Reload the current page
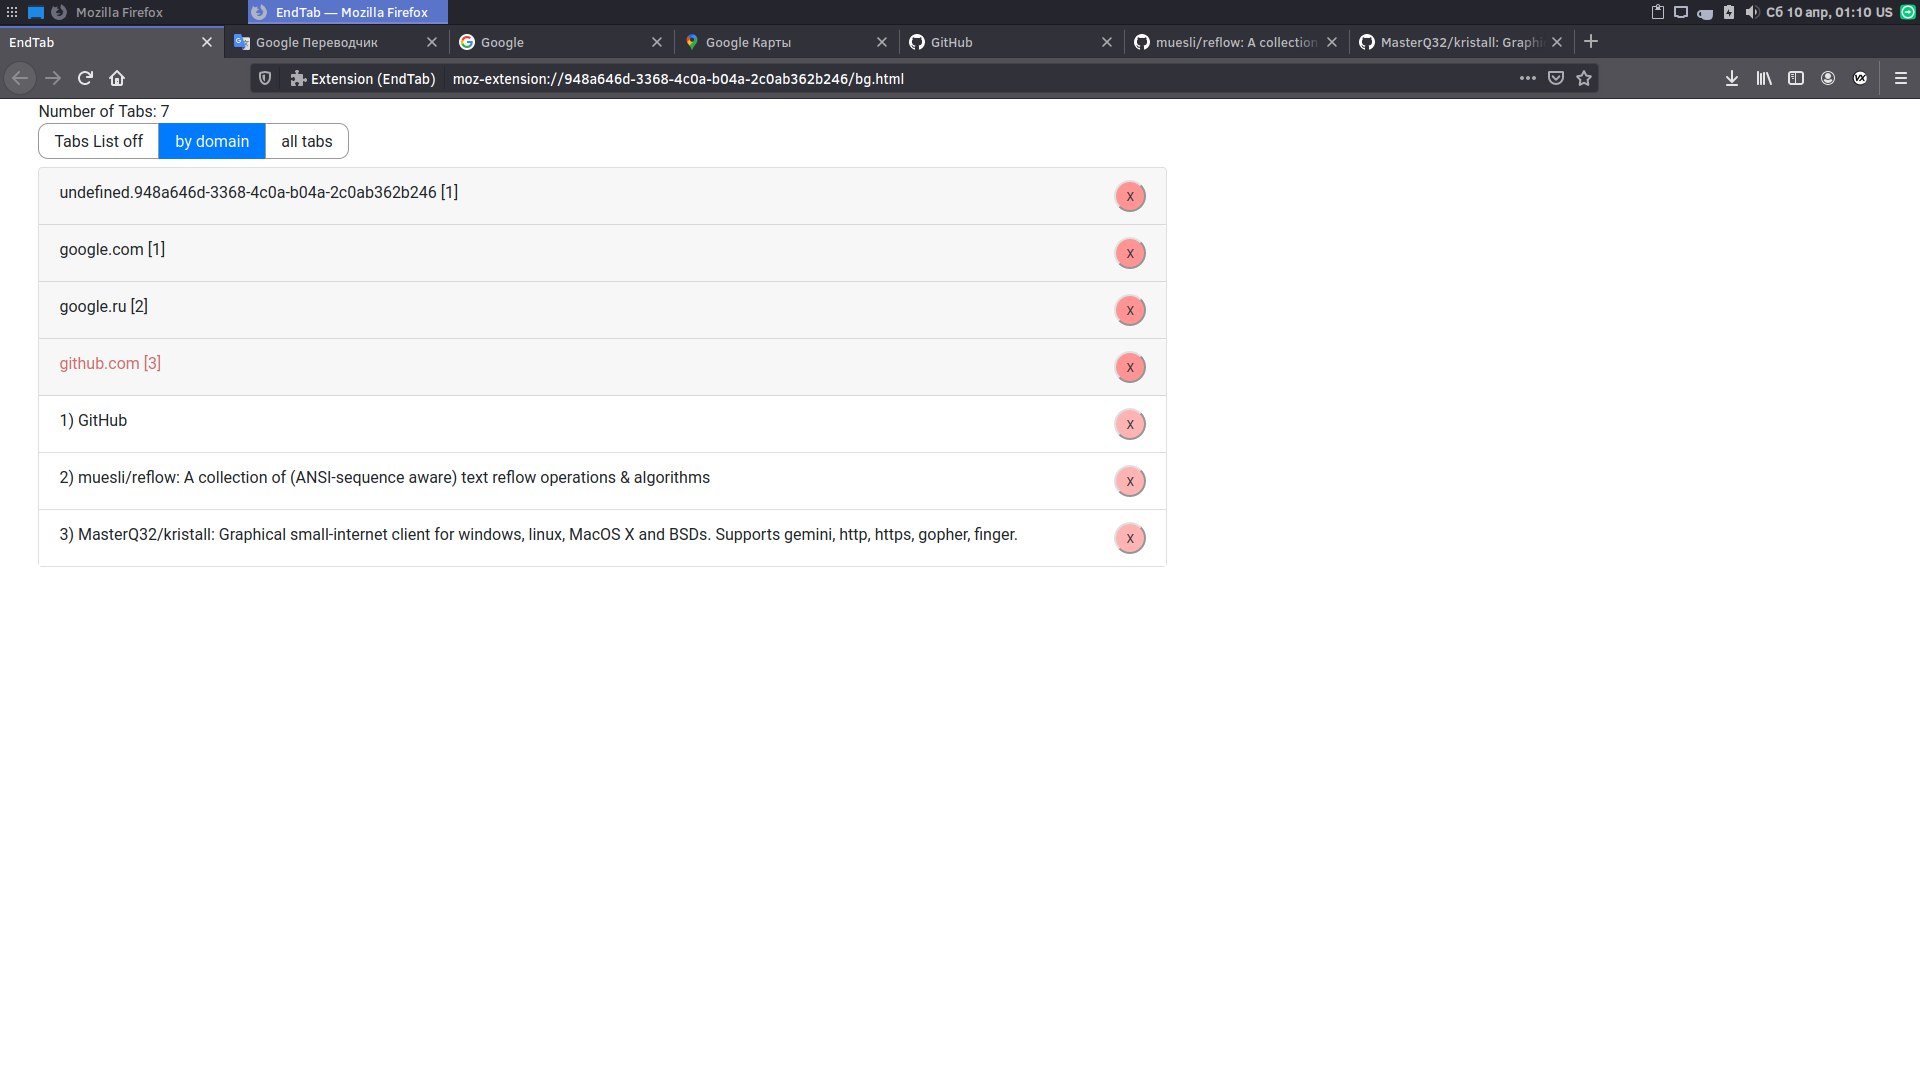This screenshot has height=1080, width=1920. pos(85,78)
